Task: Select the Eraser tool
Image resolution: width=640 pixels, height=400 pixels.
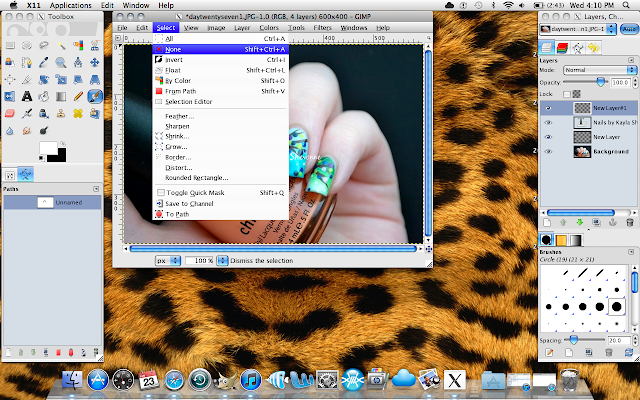Action: pyautogui.click(x=10, y=113)
